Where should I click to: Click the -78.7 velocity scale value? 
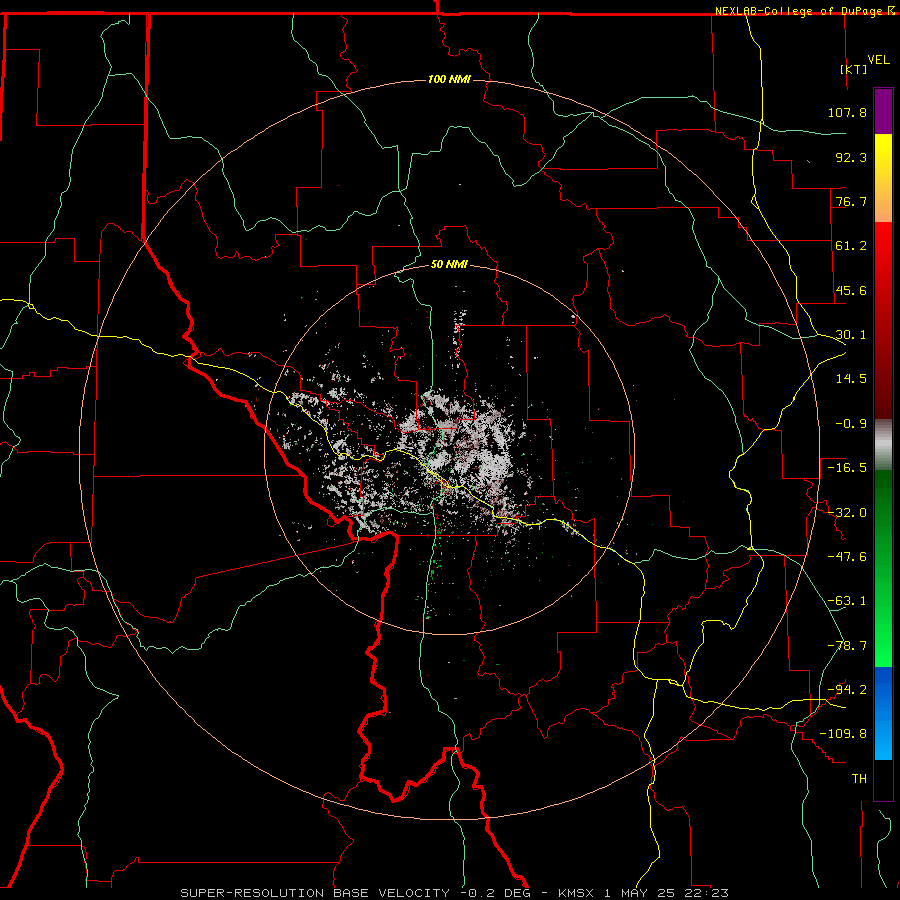(x=847, y=646)
